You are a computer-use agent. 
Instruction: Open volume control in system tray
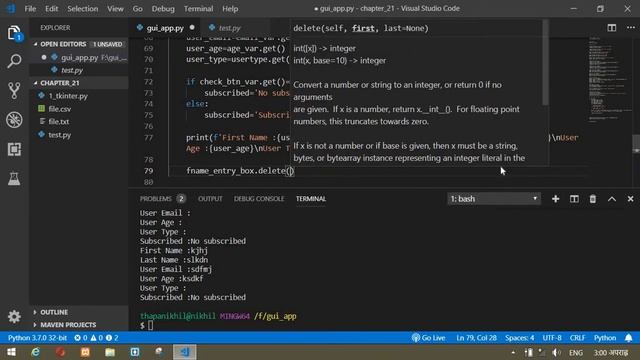(556, 352)
